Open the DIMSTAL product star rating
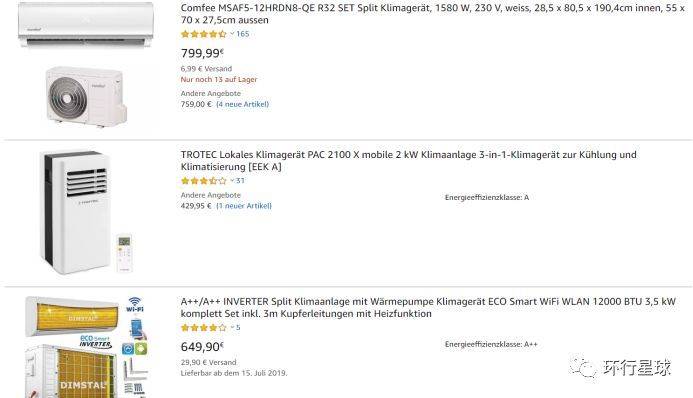Screen dimensions: 693x398 203,328
